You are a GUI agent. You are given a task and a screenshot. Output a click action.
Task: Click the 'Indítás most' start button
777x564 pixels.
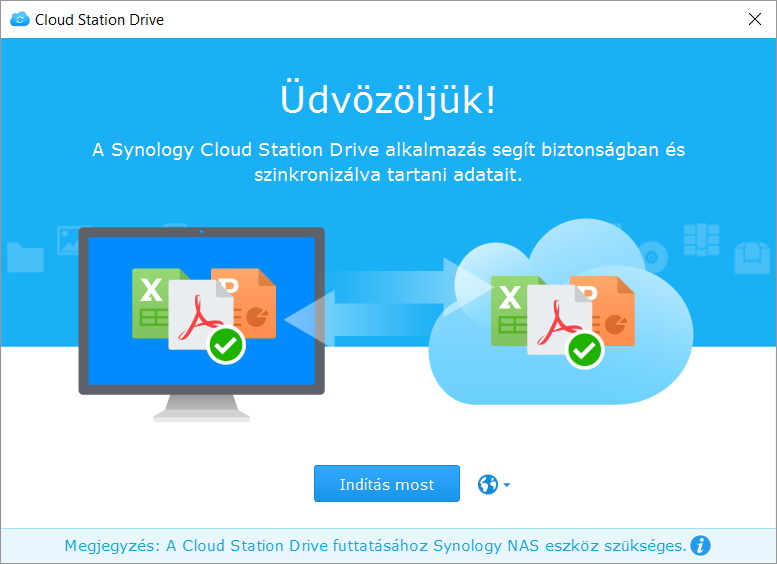coord(386,484)
